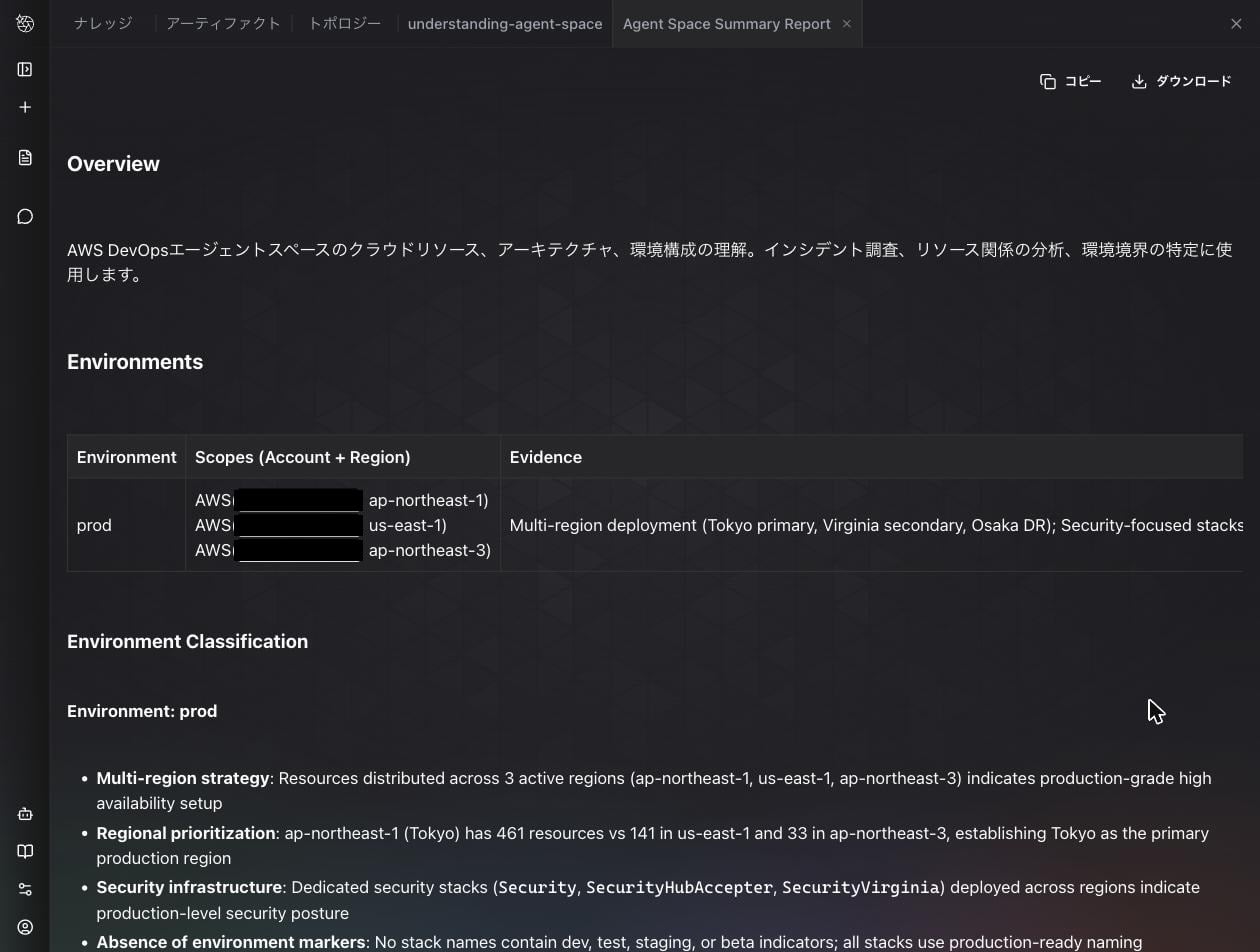Viewport: 1260px width, 952px height.
Task: Click the app logo icon in the sidebar
Action: click(25, 24)
